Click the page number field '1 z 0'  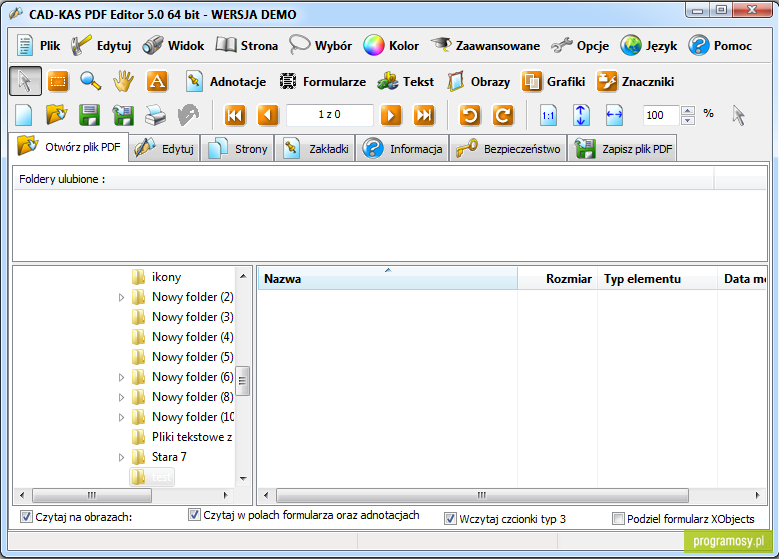coord(330,115)
